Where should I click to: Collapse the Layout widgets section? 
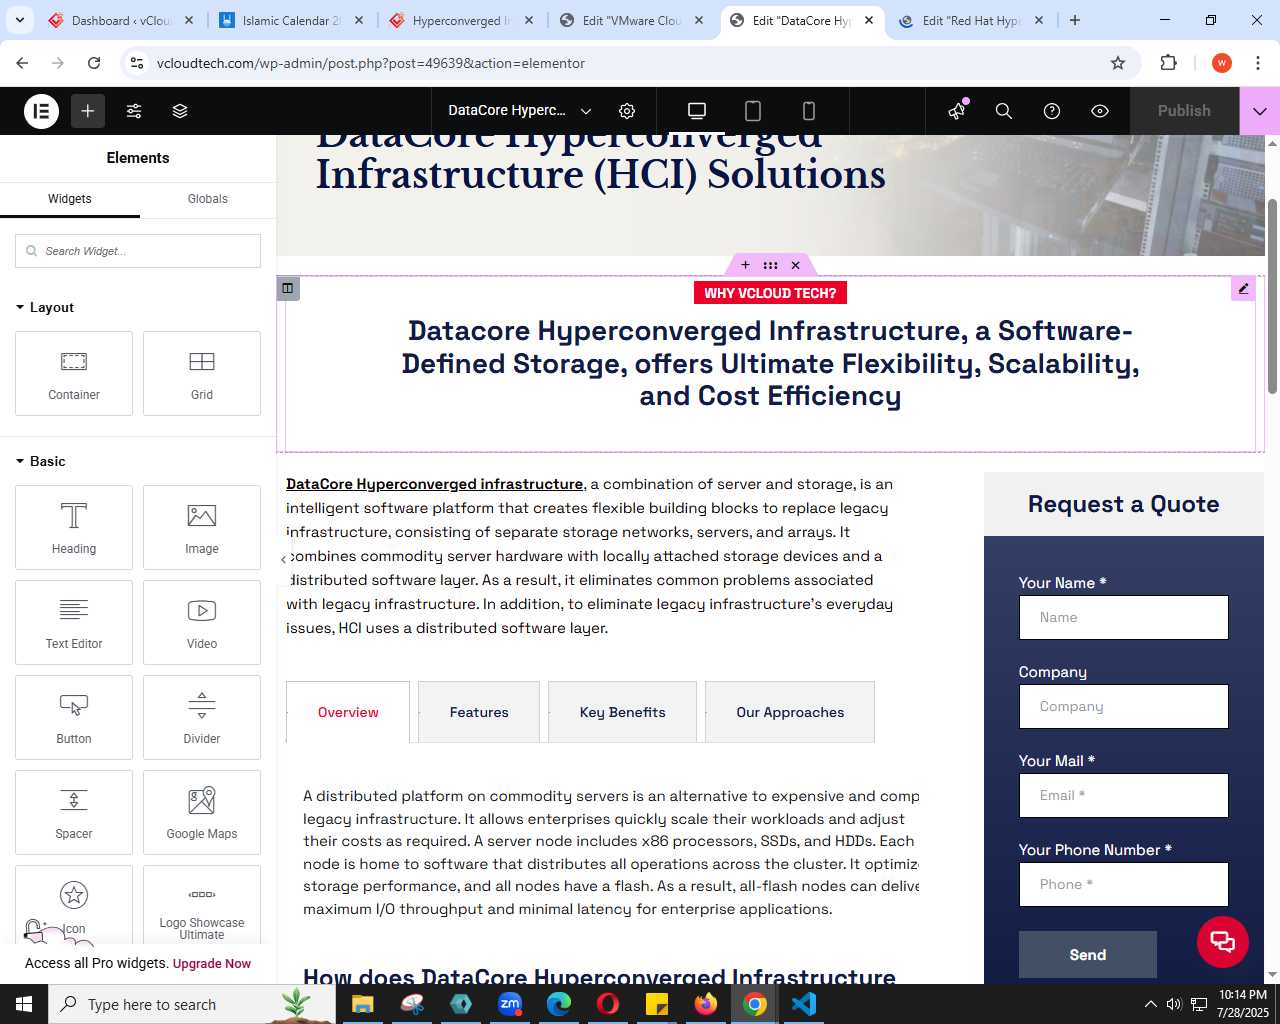[45, 307]
